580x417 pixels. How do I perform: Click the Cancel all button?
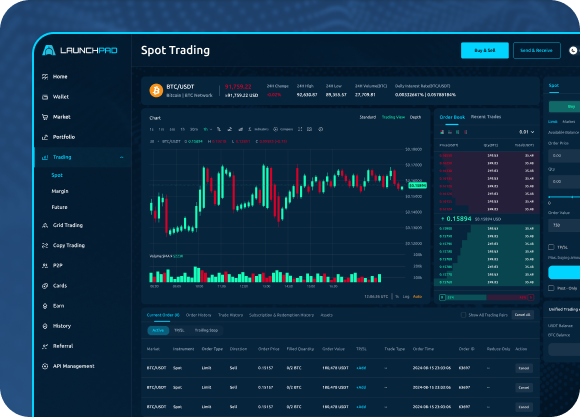point(522,315)
